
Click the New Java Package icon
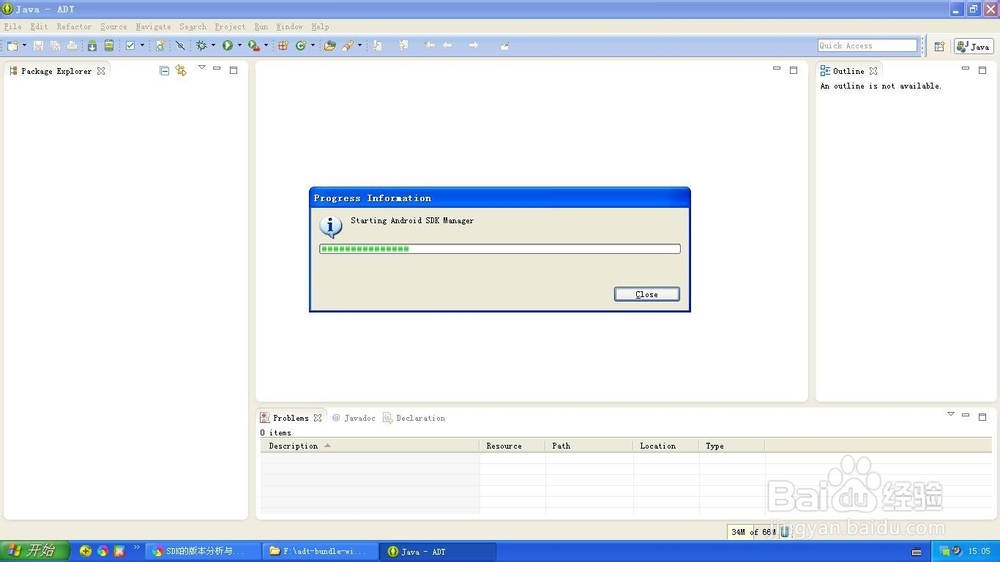point(283,45)
